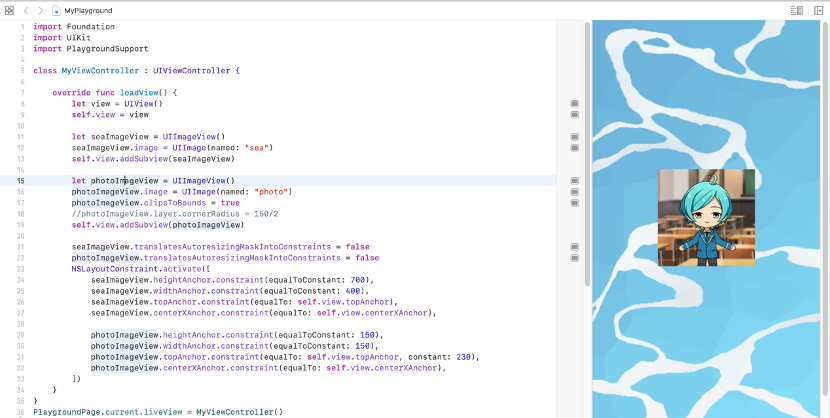830x418 pixels.
Task: Show result for line 8 let view
Action: [x=574, y=104]
